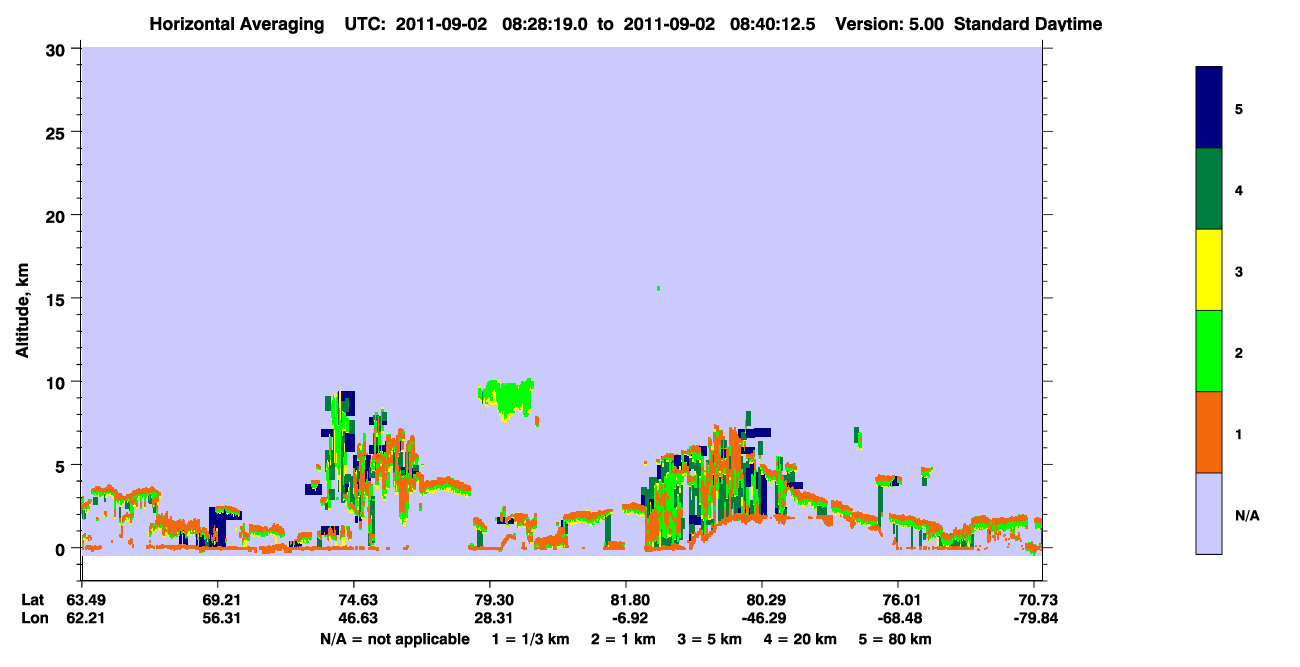
Task: Click latitude value '70.73'
Action: pyautogui.click(x=1040, y=600)
